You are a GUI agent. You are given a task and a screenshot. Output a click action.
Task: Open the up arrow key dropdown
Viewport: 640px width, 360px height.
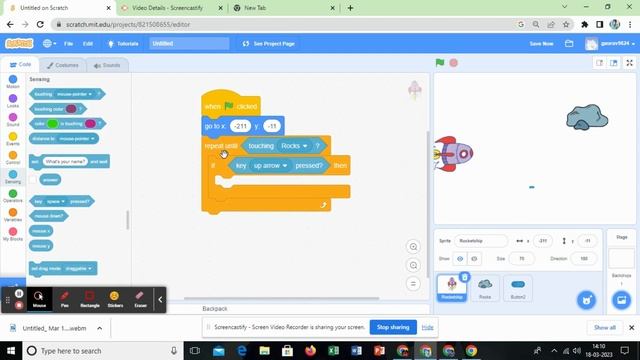(x=270, y=166)
